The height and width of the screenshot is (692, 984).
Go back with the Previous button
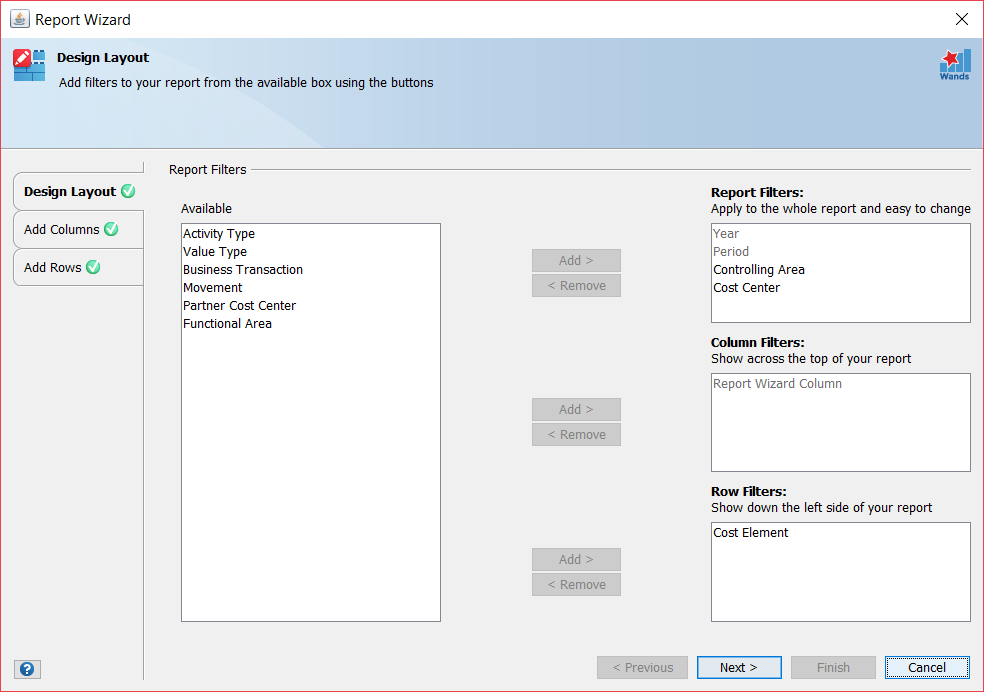click(642, 667)
